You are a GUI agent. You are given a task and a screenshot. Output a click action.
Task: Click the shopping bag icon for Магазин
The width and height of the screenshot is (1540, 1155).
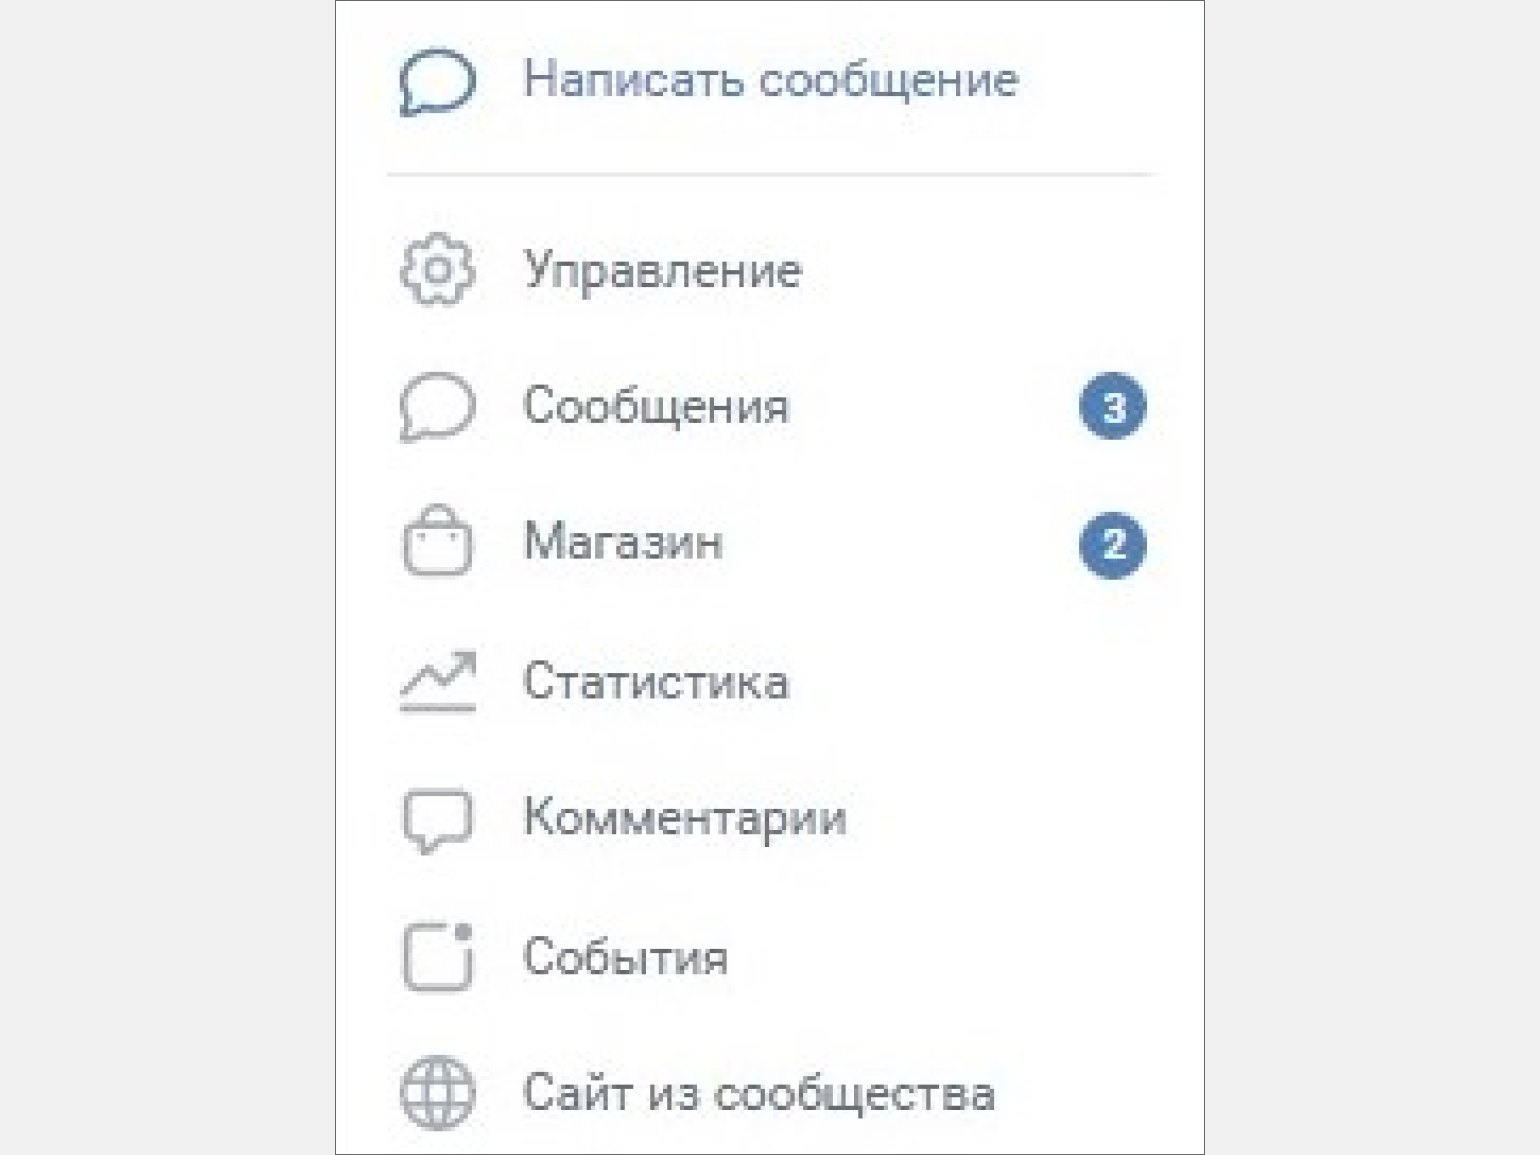[437, 541]
